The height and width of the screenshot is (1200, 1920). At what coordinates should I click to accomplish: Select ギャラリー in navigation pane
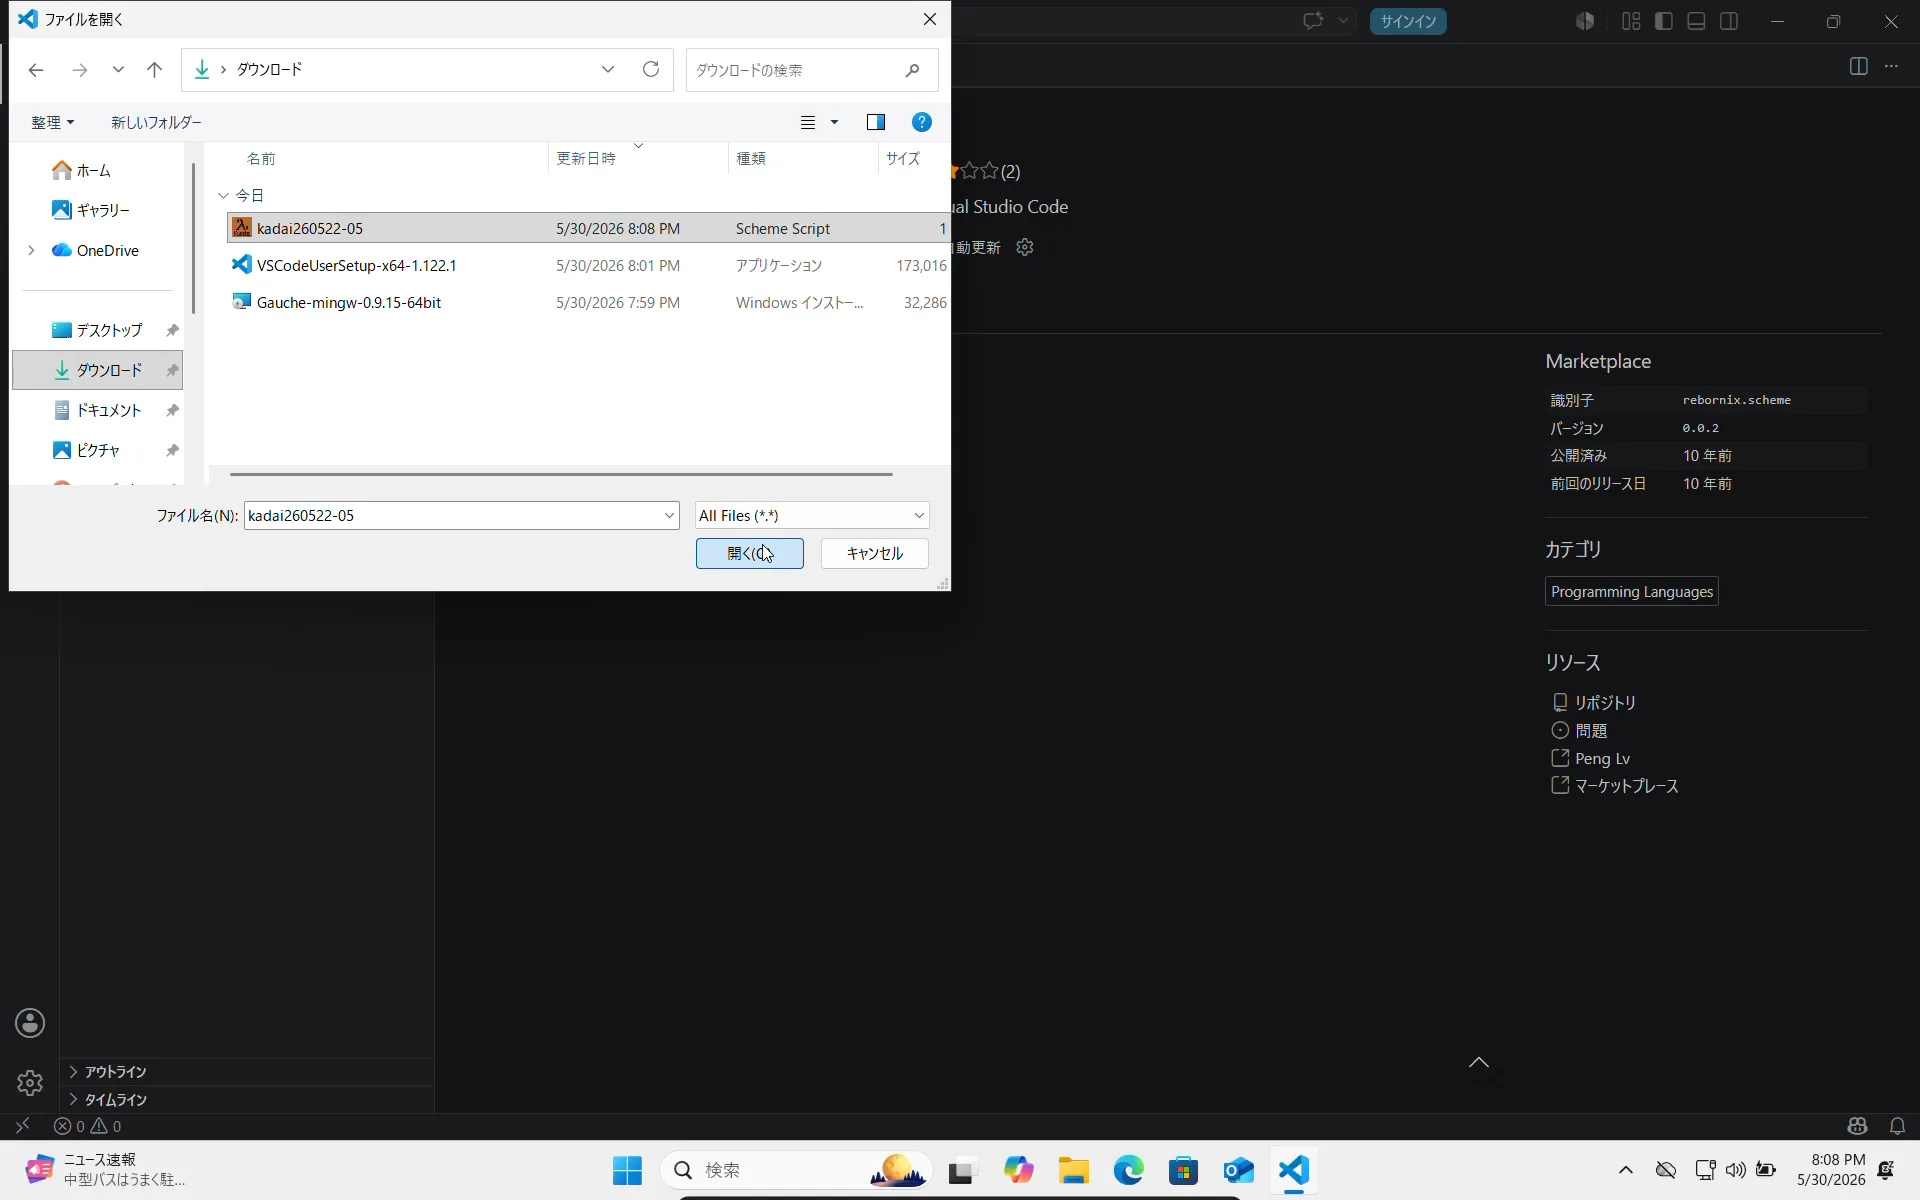tap(91, 210)
